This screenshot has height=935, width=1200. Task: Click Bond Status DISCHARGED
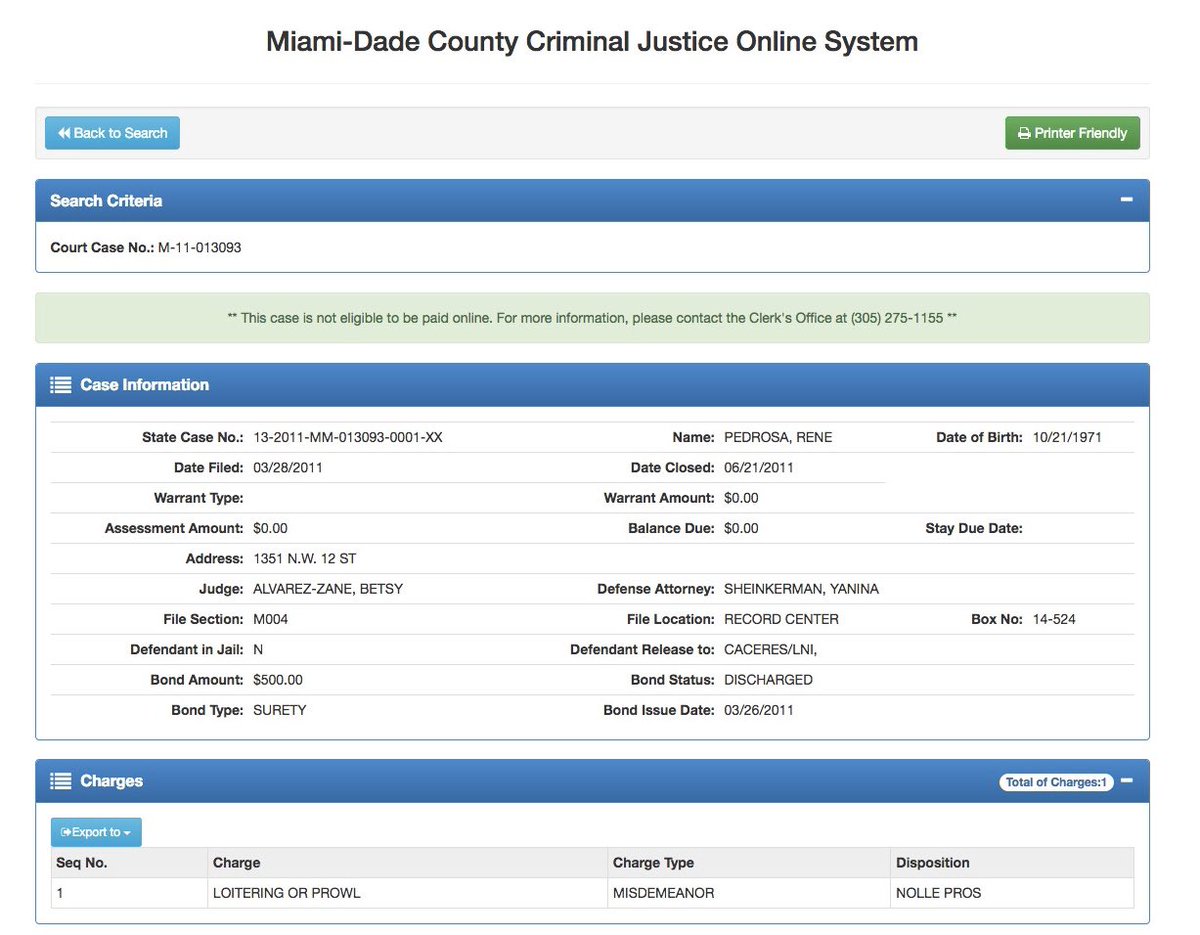point(768,680)
